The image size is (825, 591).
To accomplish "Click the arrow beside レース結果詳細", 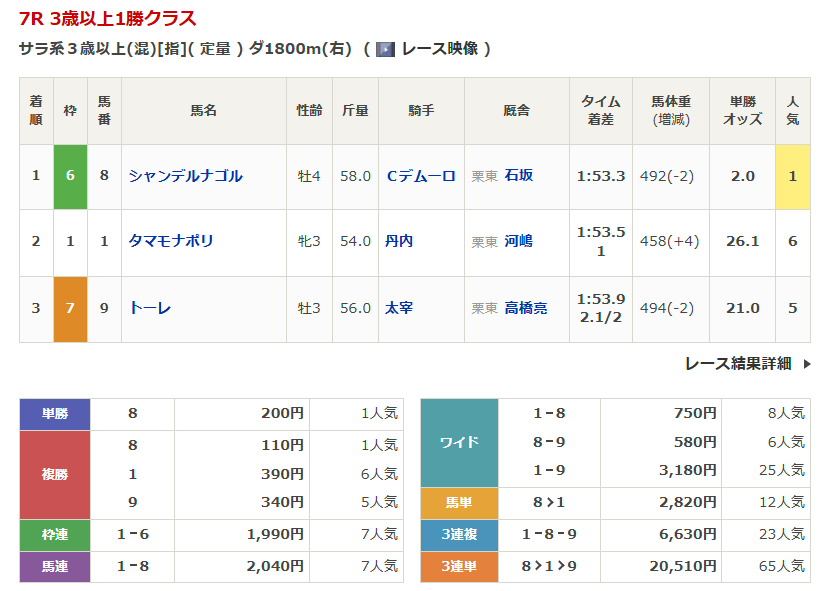I will (x=806, y=364).
